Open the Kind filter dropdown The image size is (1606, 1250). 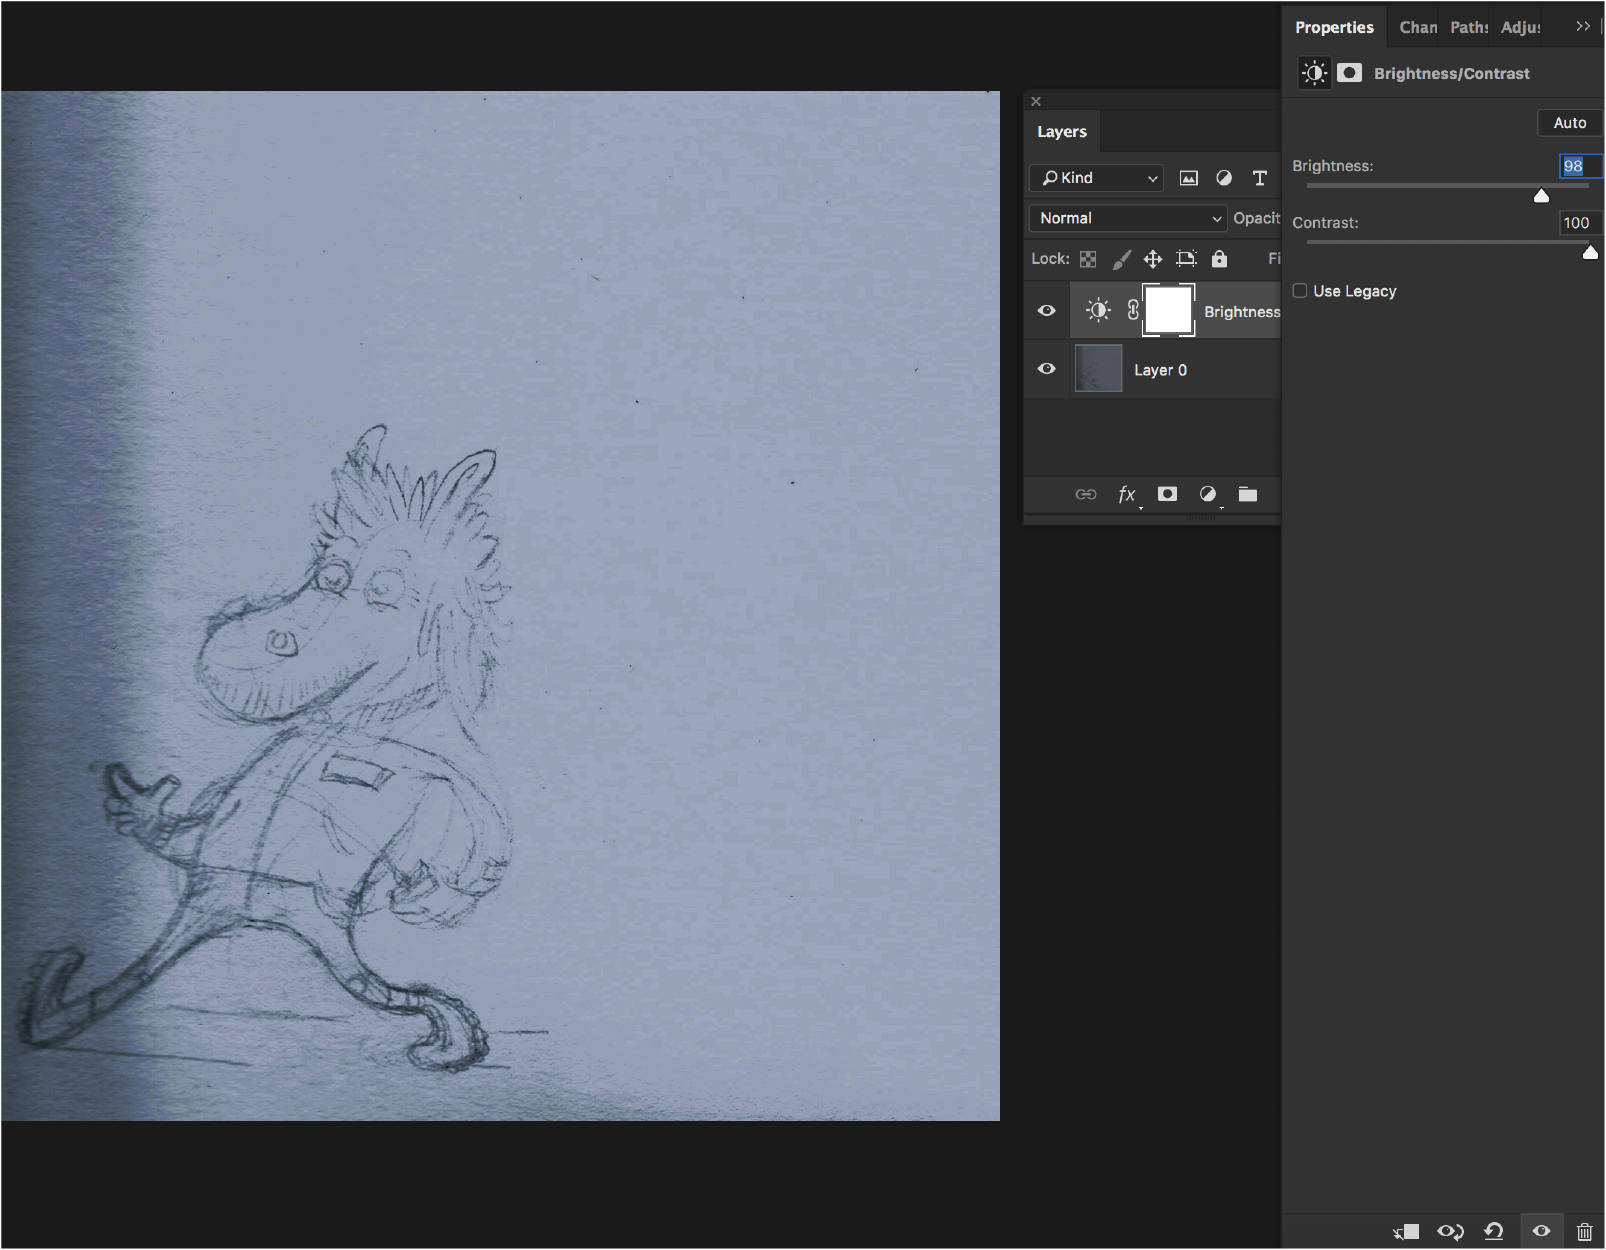tap(1096, 178)
